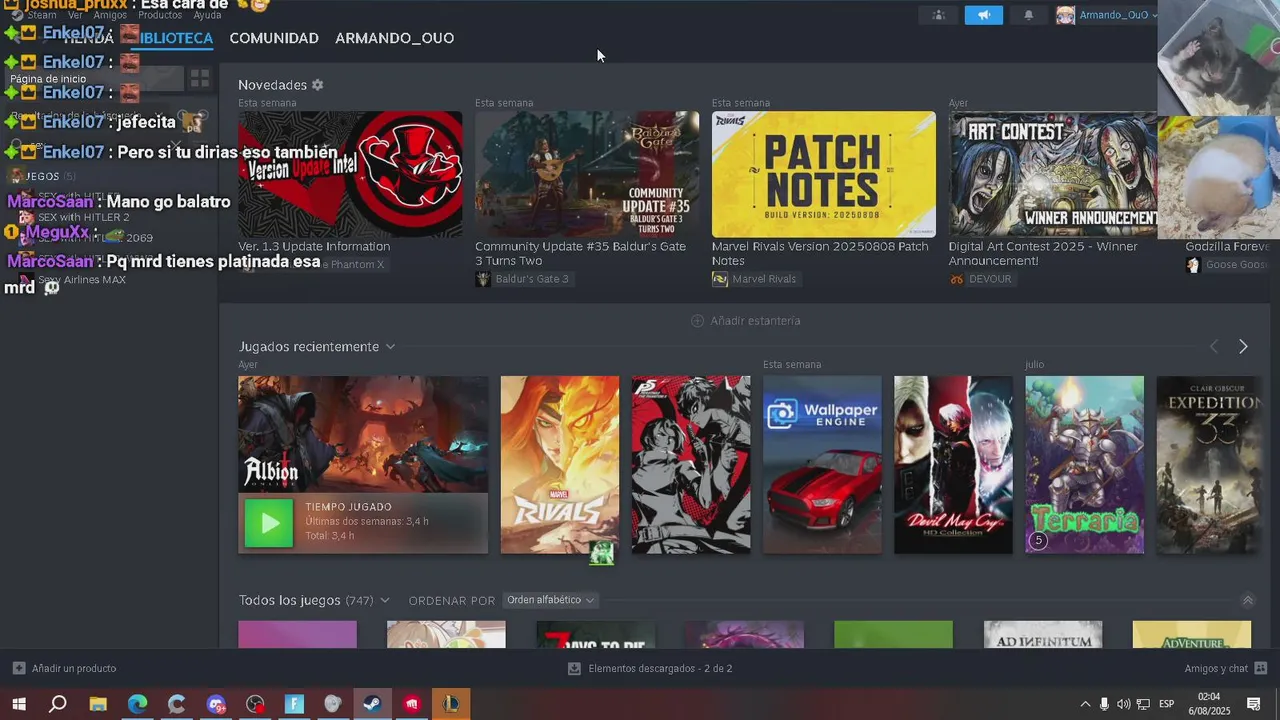The width and height of the screenshot is (1280, 720).
Task: Click Digital Art Contest 2025 headline
Action: click(1043, 253)
